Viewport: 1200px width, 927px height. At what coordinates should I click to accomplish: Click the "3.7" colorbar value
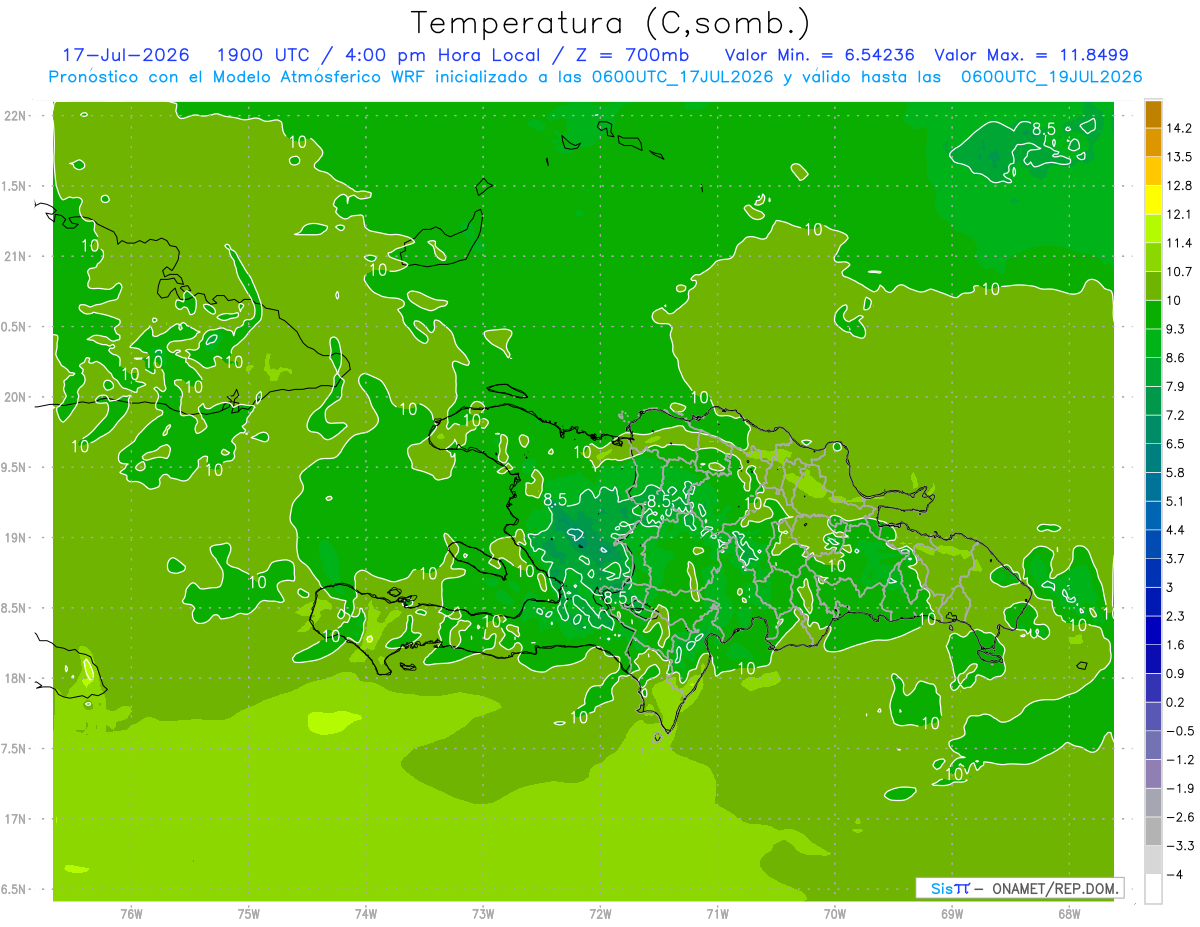[x=1174, y=559]
